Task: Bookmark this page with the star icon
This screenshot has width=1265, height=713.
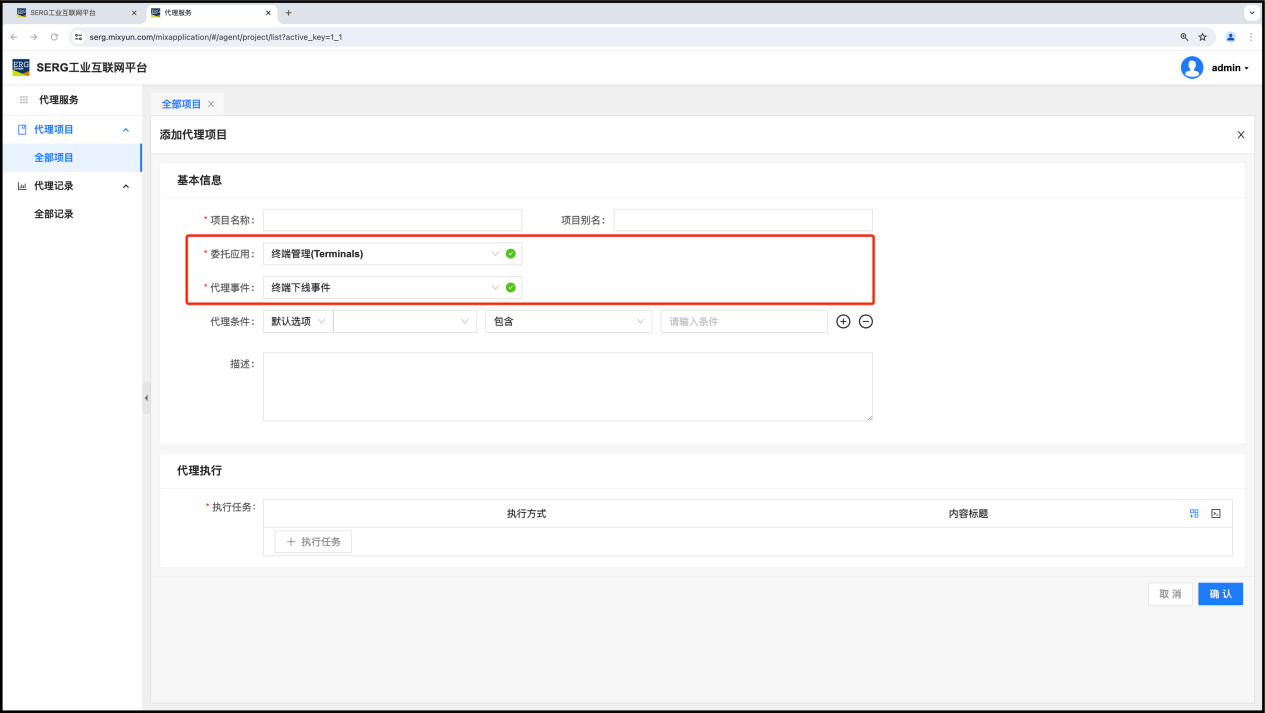Action: point(1203,37)
